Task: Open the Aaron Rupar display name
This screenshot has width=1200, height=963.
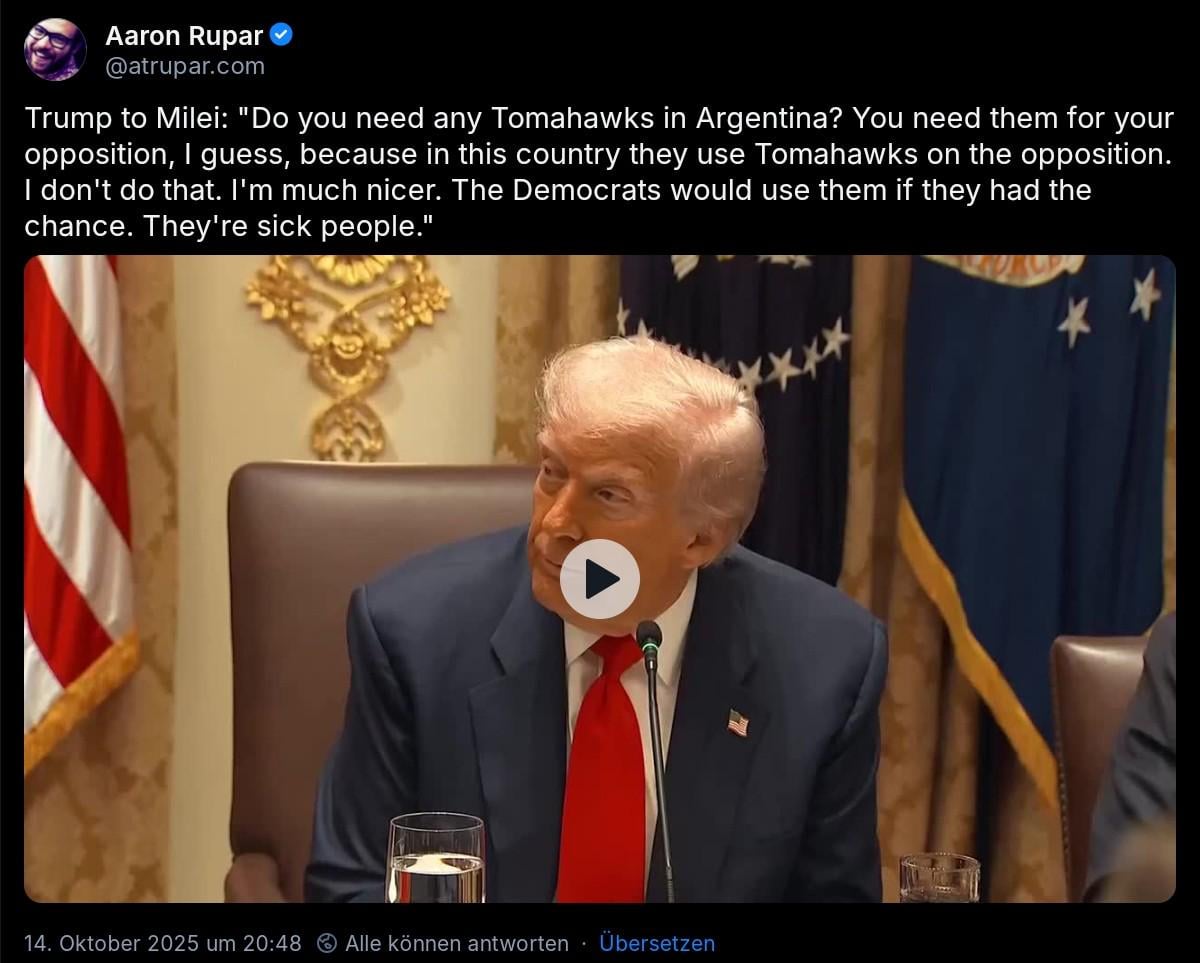Action: (184, 37)
